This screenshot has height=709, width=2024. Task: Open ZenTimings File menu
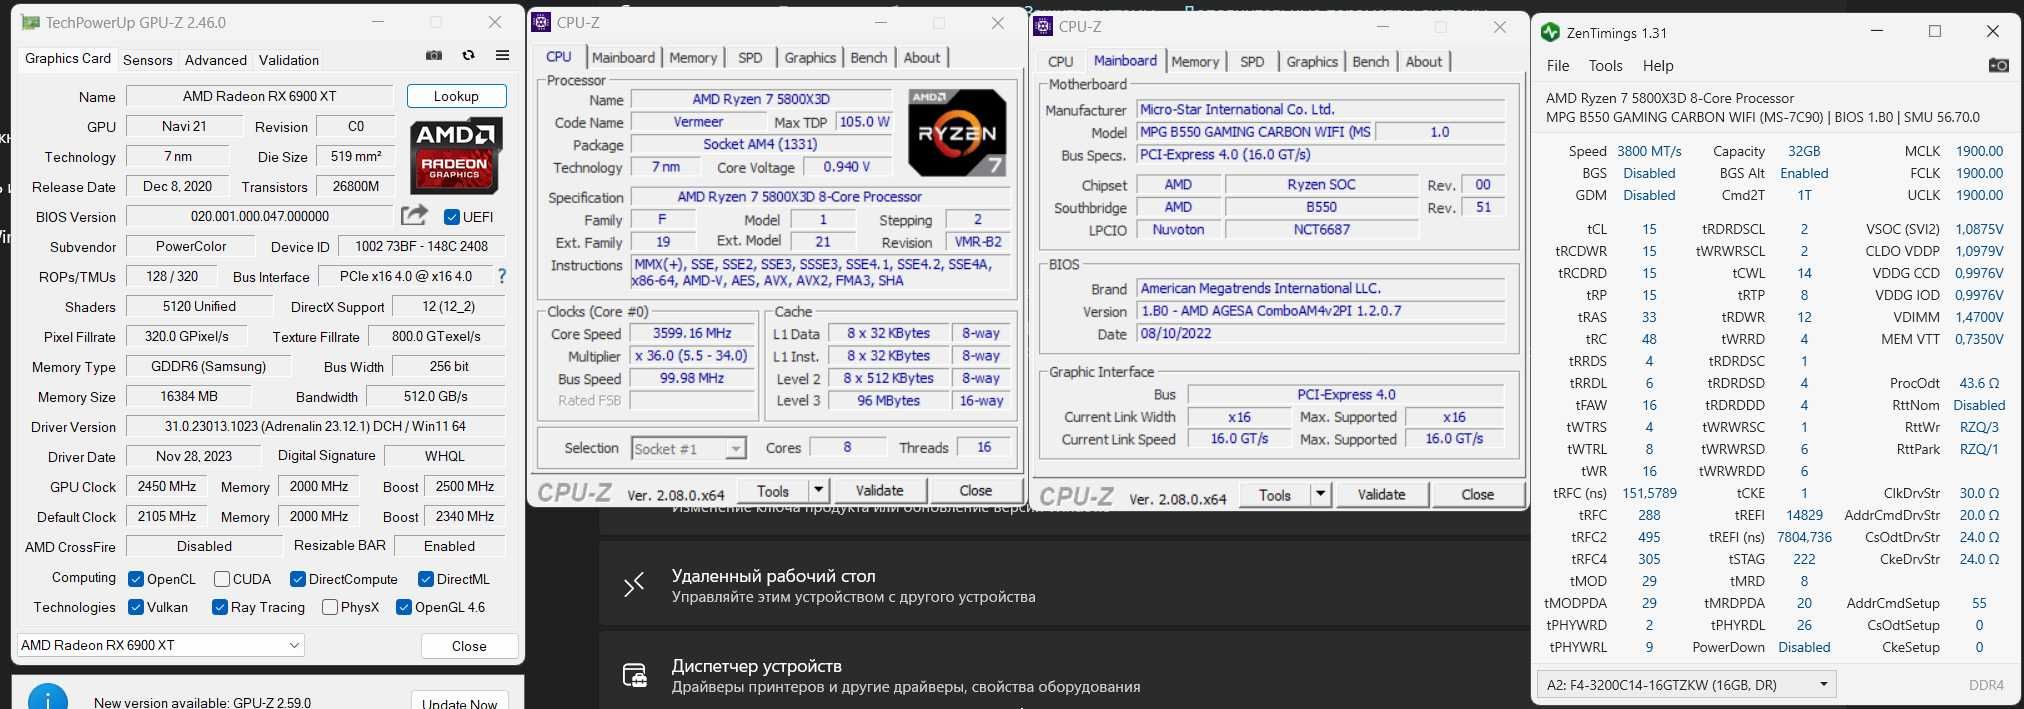[x=1558, y=66]
